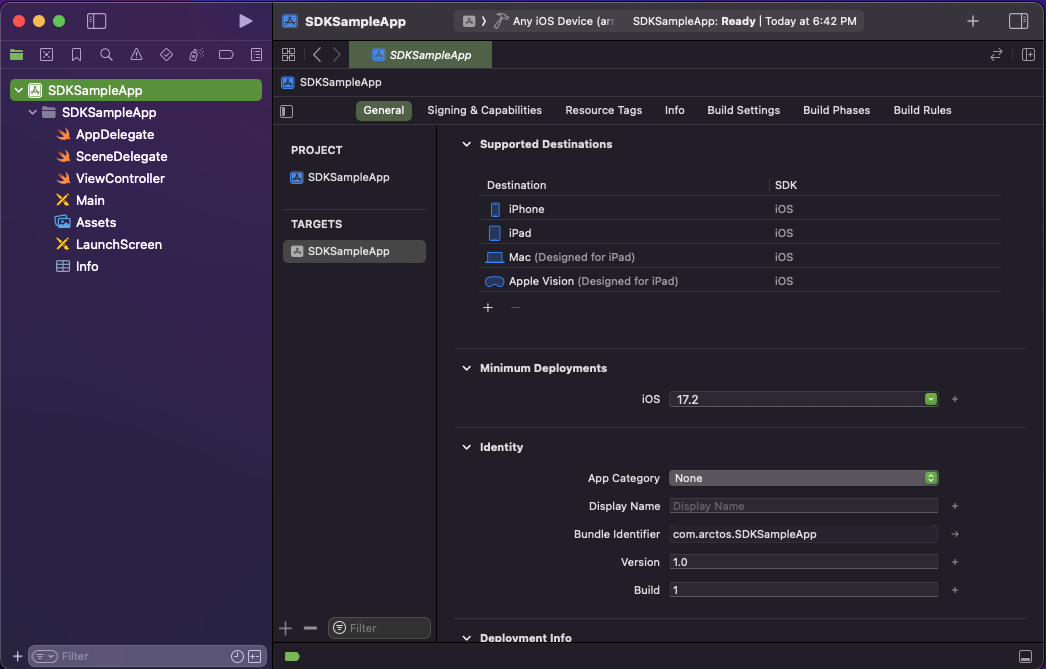Open the iOS minimum deployment version dropdown

coord(803,399)
